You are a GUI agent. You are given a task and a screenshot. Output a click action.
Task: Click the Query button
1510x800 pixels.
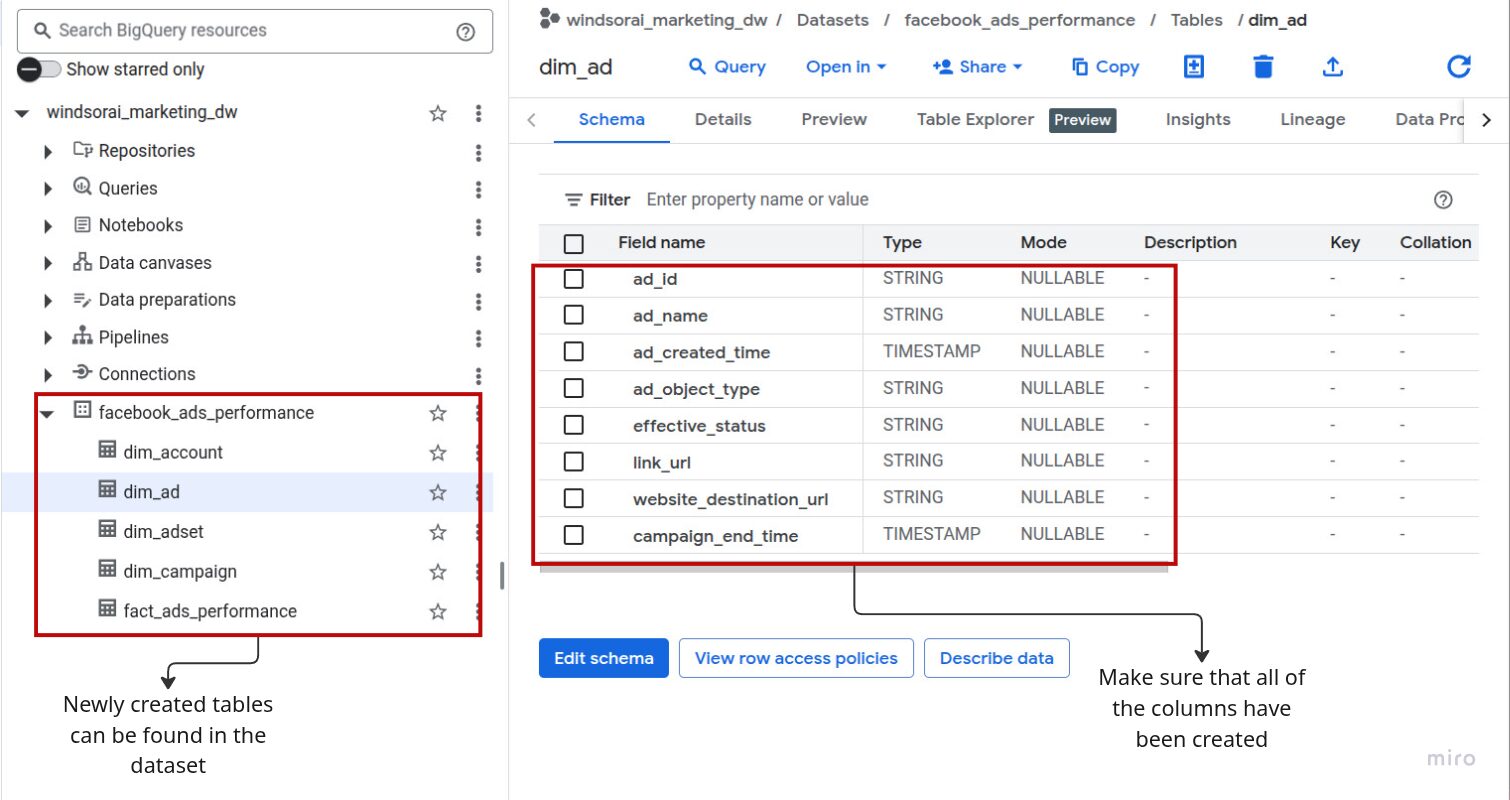pos(727,67)
